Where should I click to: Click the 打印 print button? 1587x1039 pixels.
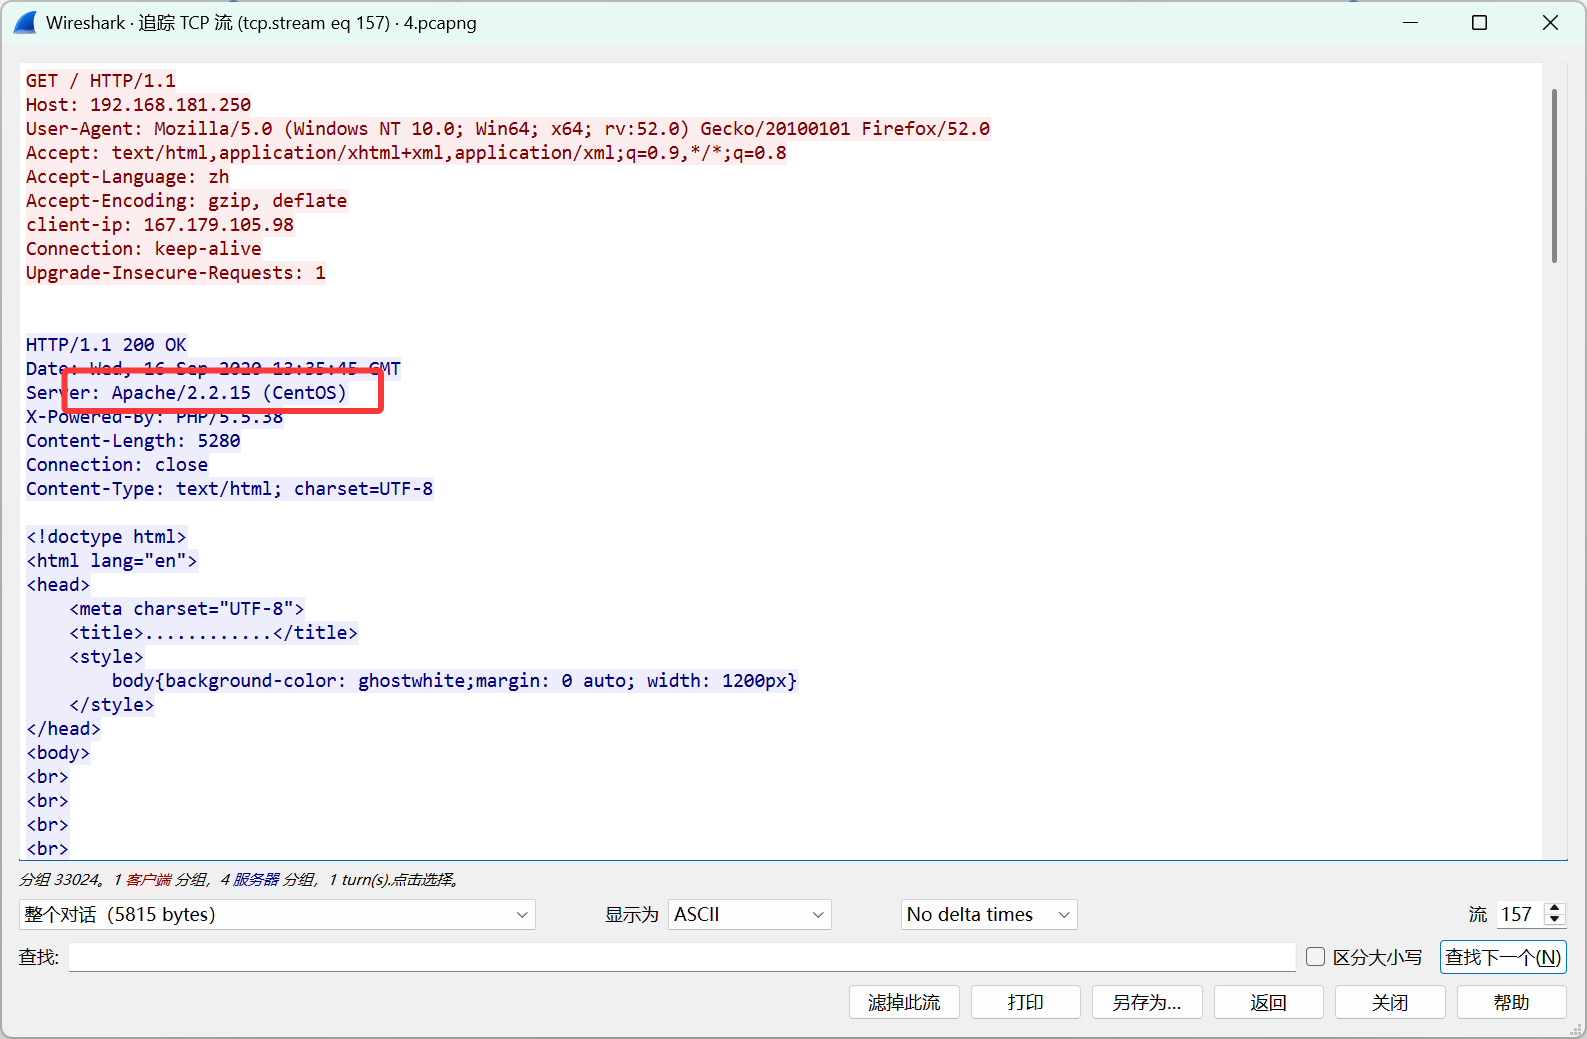point(1025,1002)
